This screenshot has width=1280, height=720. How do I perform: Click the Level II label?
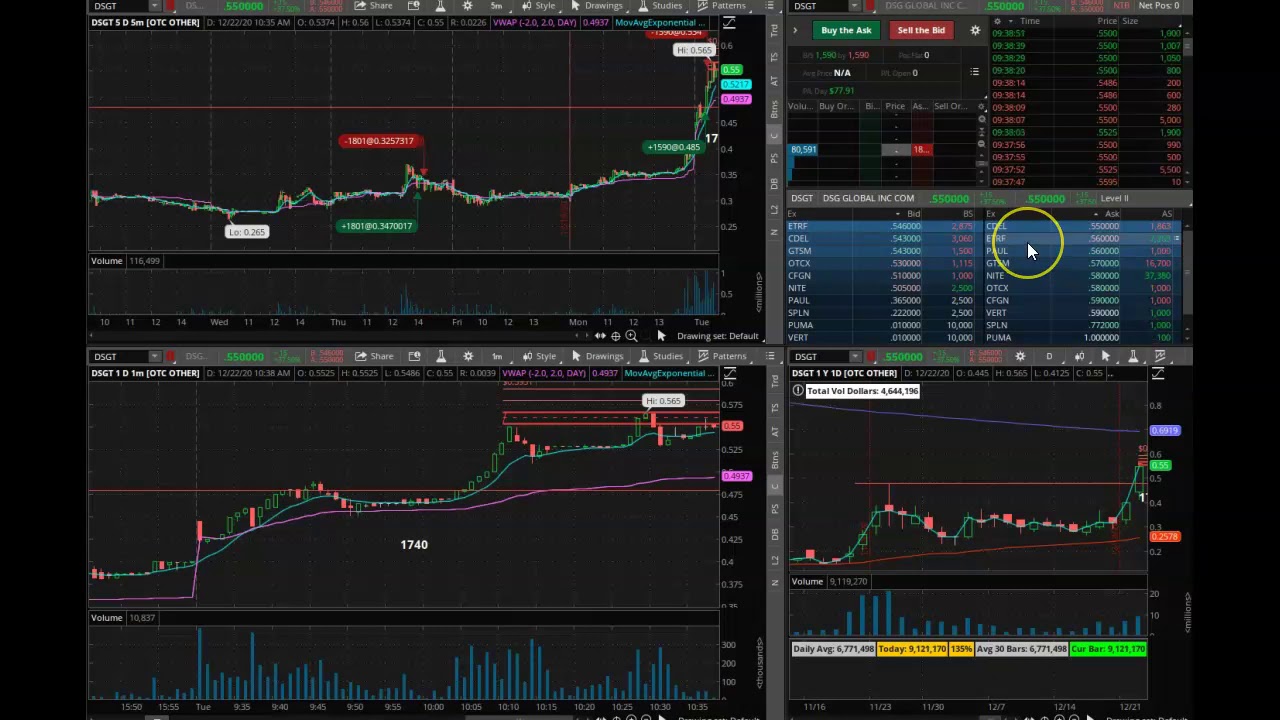pyautogui.click(x=1114, y=198)
